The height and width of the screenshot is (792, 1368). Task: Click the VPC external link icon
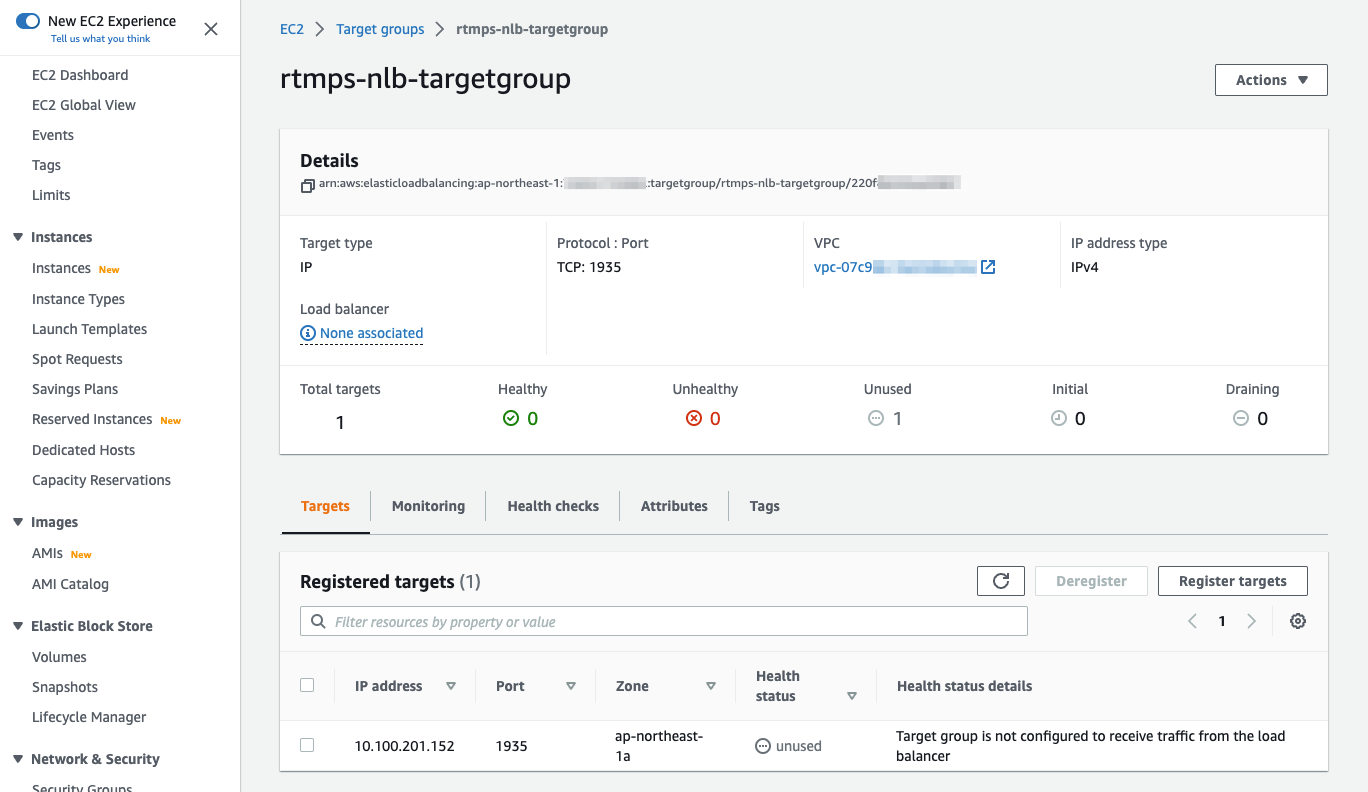pos(988,267)
